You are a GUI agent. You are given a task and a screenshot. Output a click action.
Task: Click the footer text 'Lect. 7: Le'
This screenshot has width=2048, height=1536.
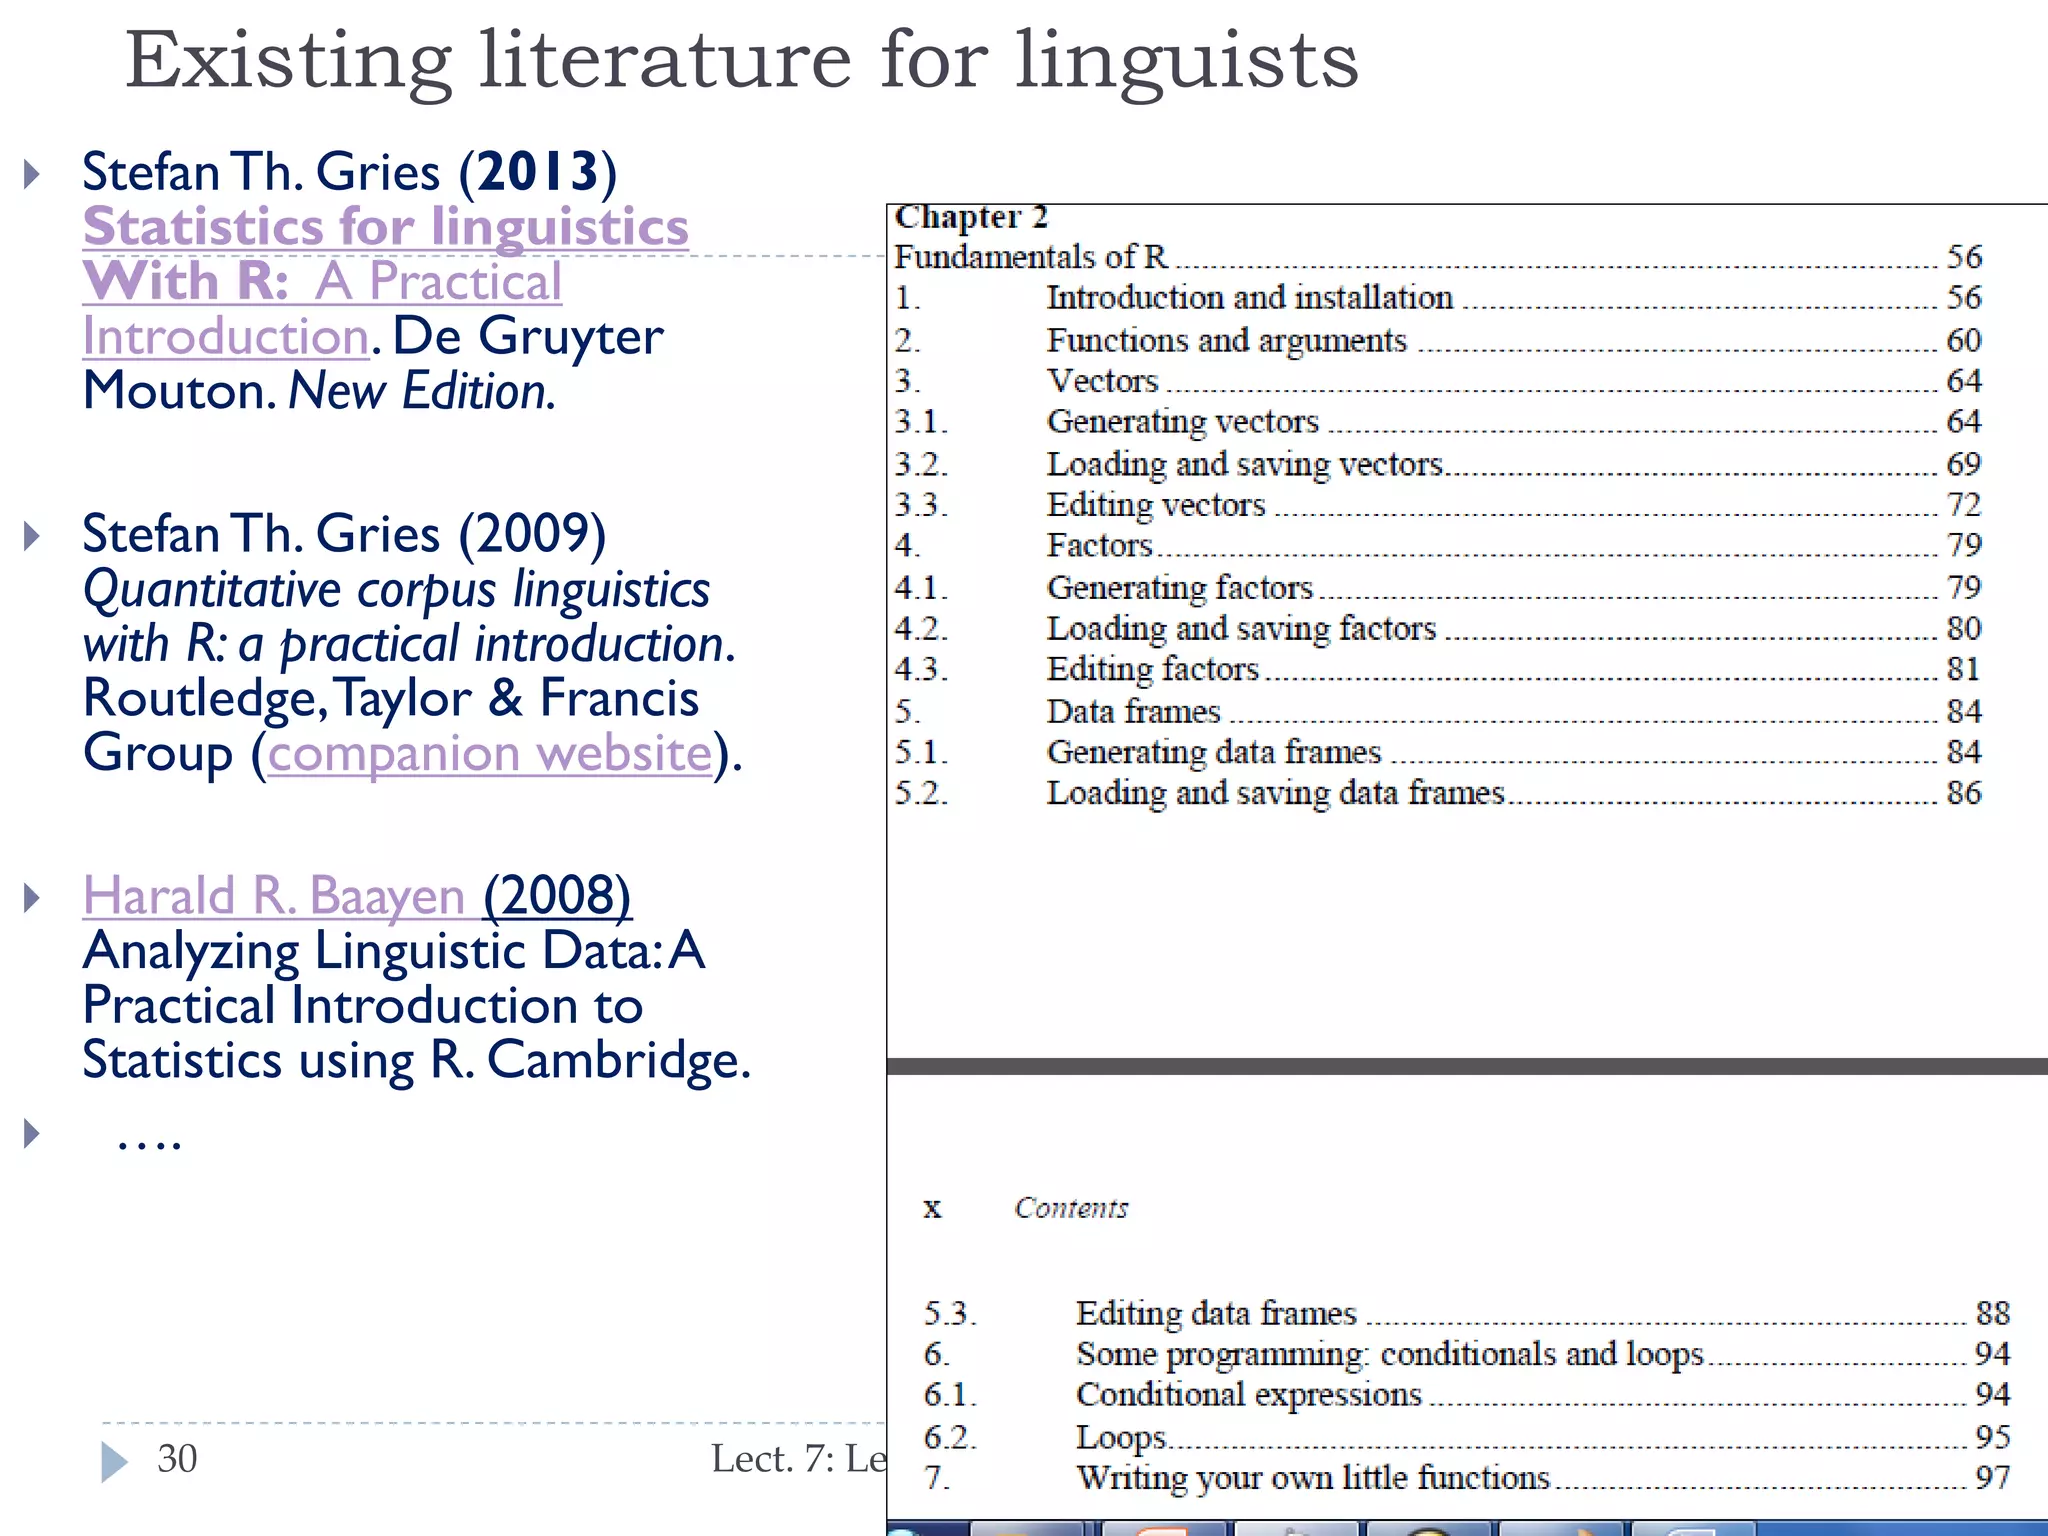(798, 1459)
